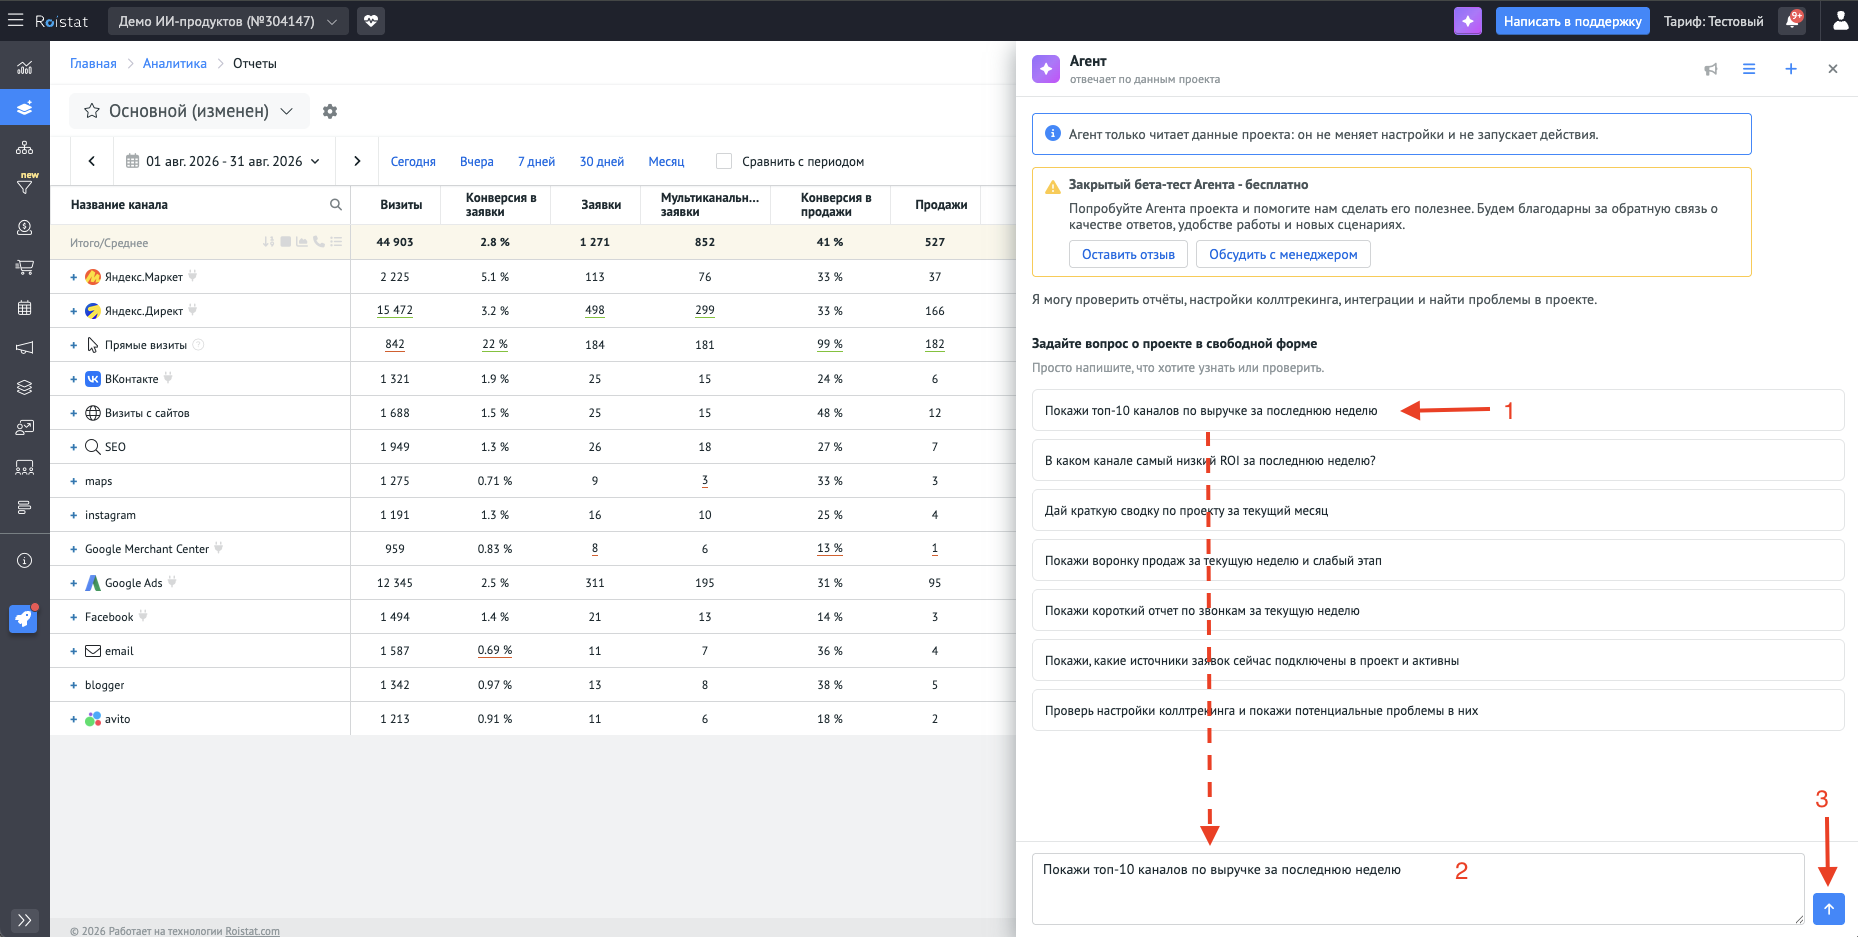Click the channel name search magnifier

[336, 204]
